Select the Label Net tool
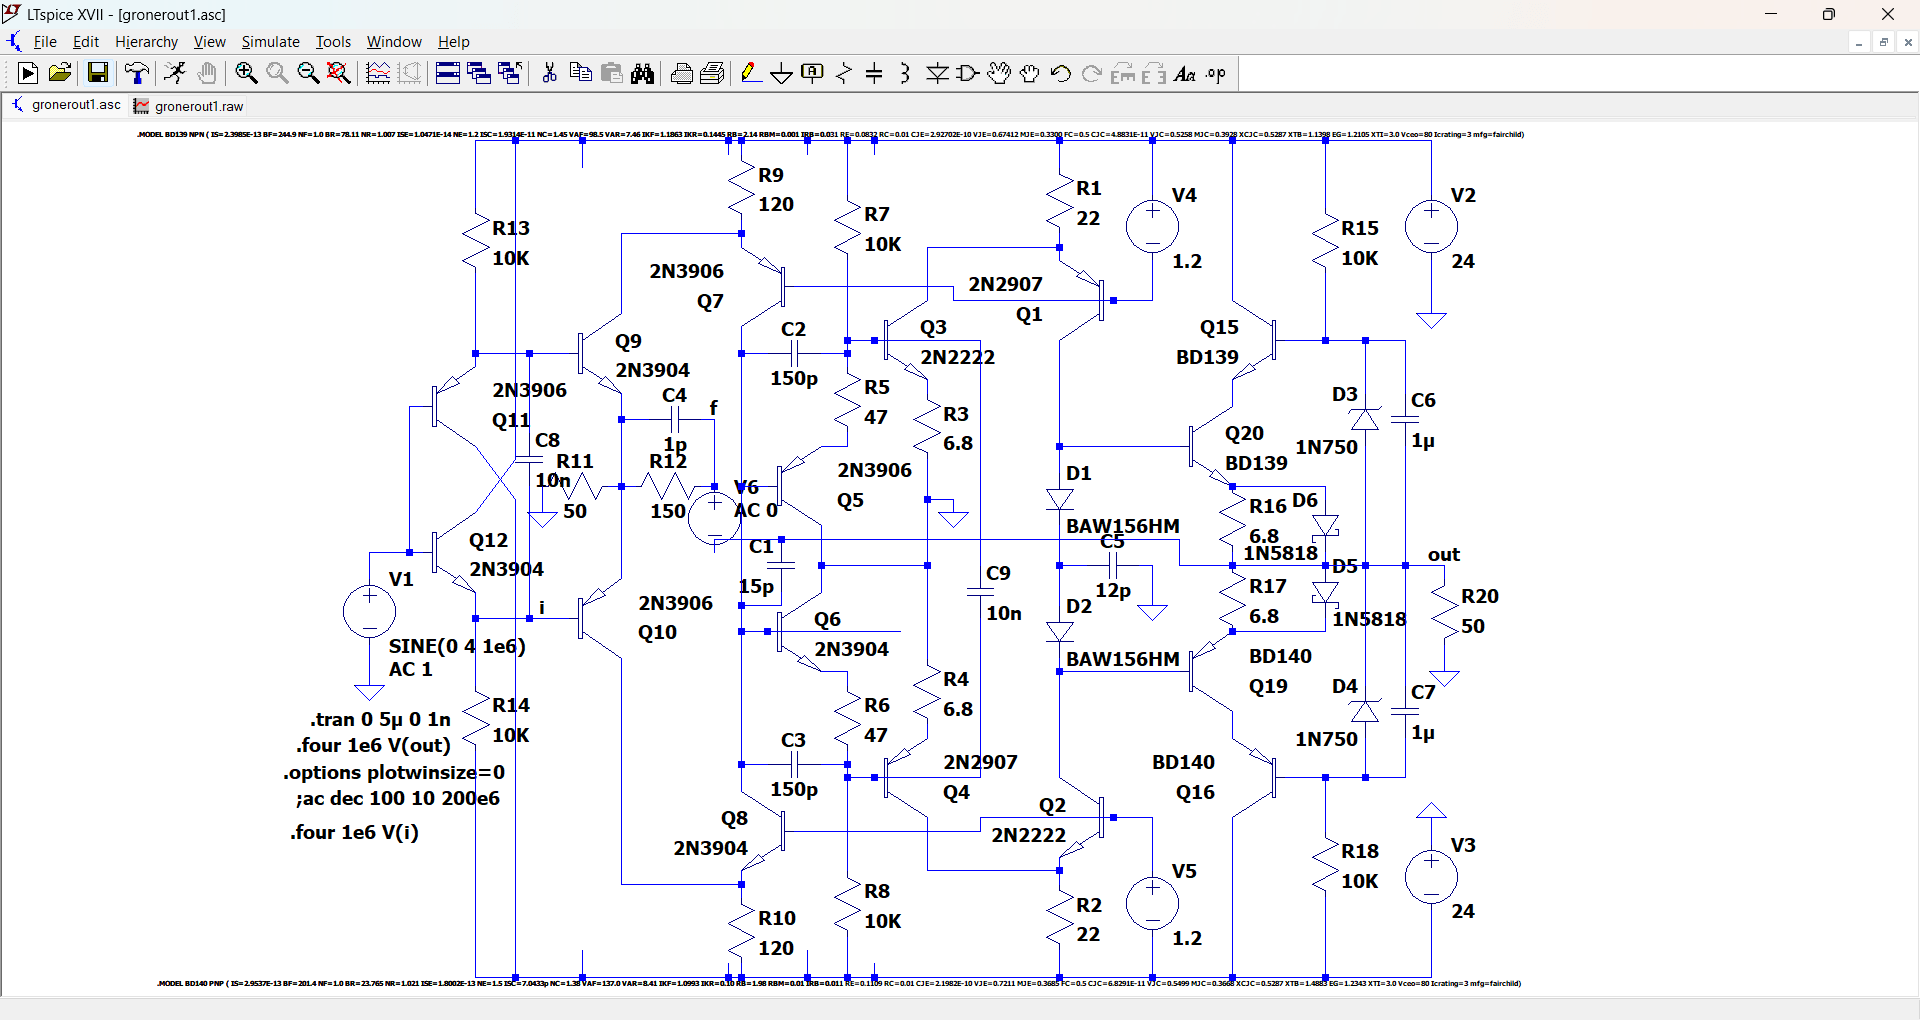The image size is (1920, 1020). click(x=813, y=73)
